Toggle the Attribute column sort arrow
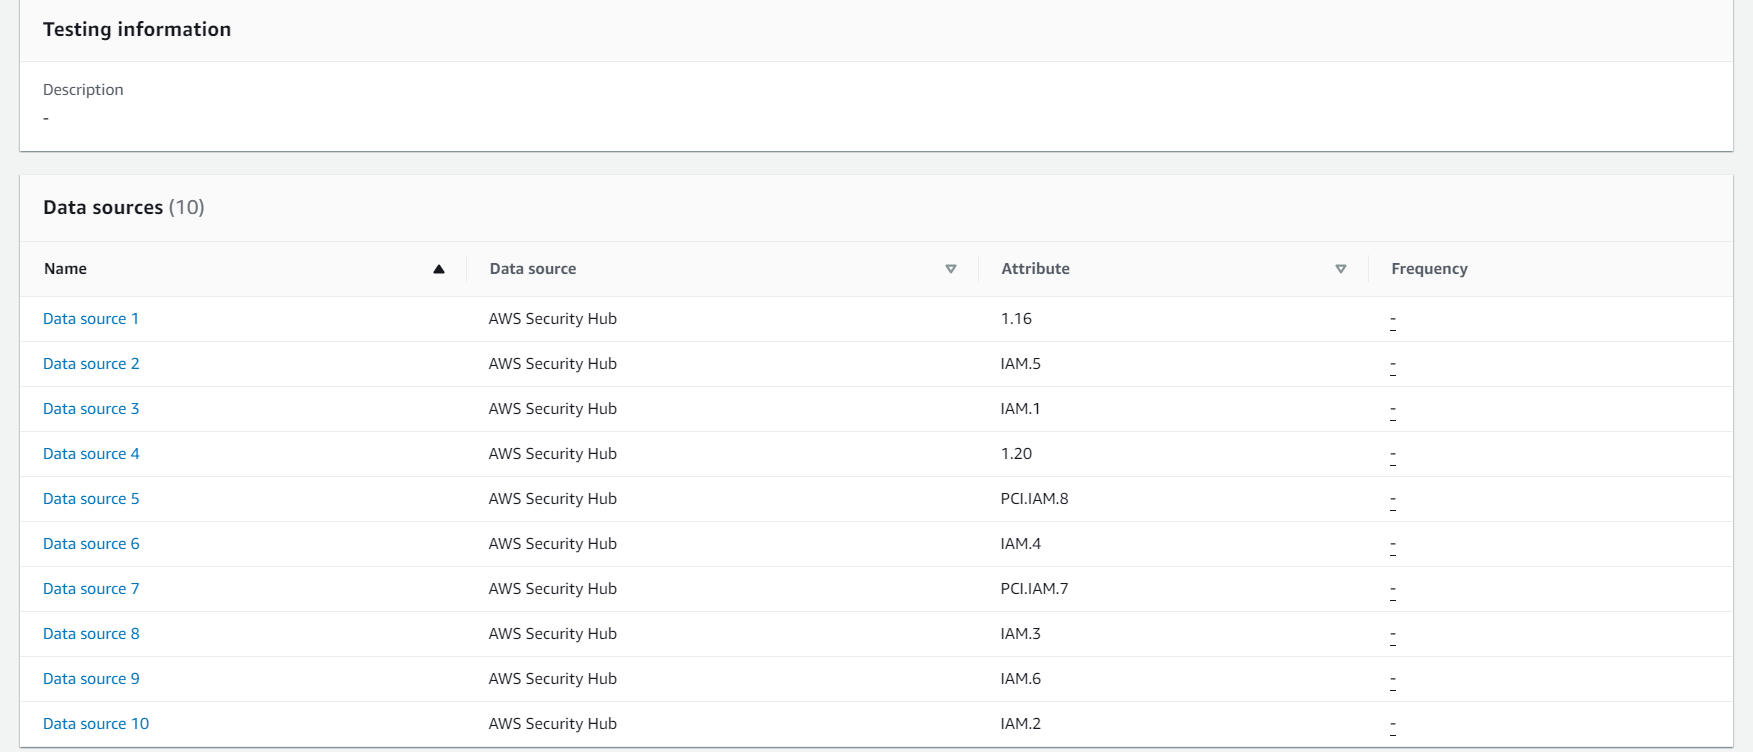 (x=1341, y=269)
